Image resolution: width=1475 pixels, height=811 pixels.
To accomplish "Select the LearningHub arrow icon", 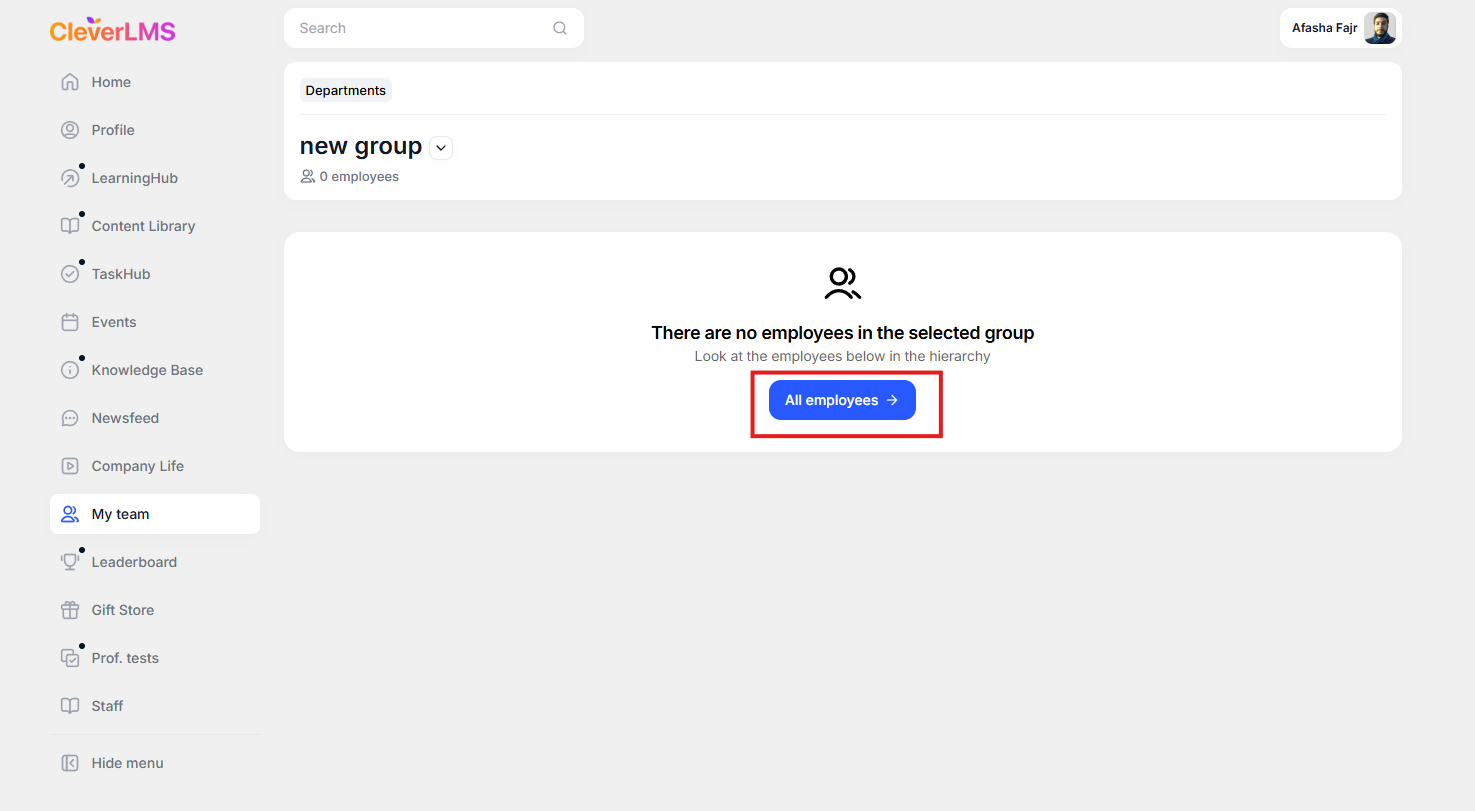I will [70, 178].
